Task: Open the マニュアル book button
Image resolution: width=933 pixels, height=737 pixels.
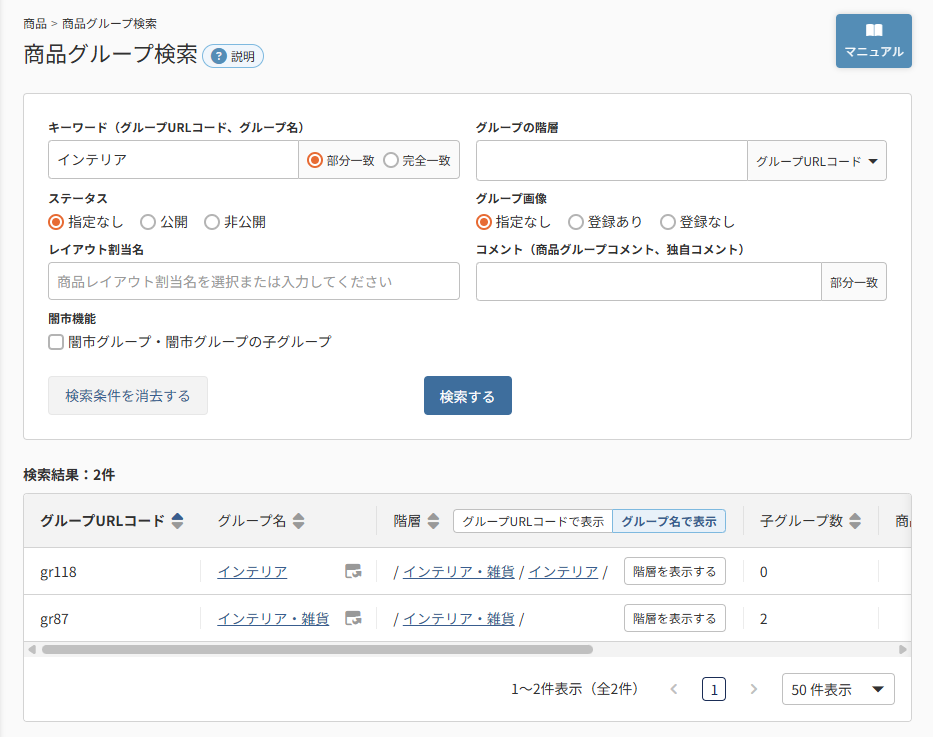Action: coord(873,41)
